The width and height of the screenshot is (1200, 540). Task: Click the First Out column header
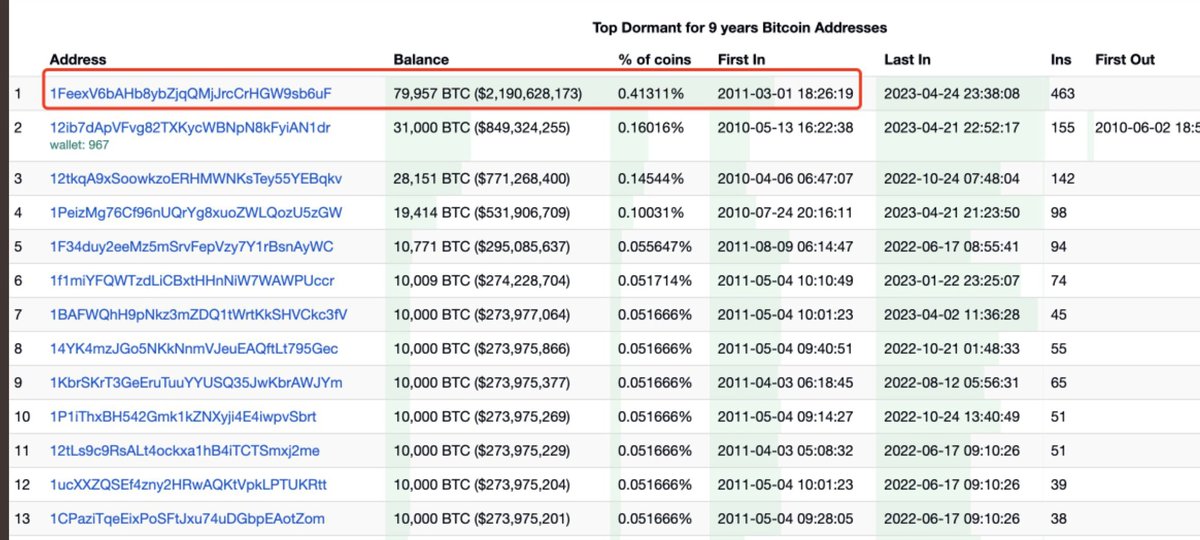coord(1125,60)
